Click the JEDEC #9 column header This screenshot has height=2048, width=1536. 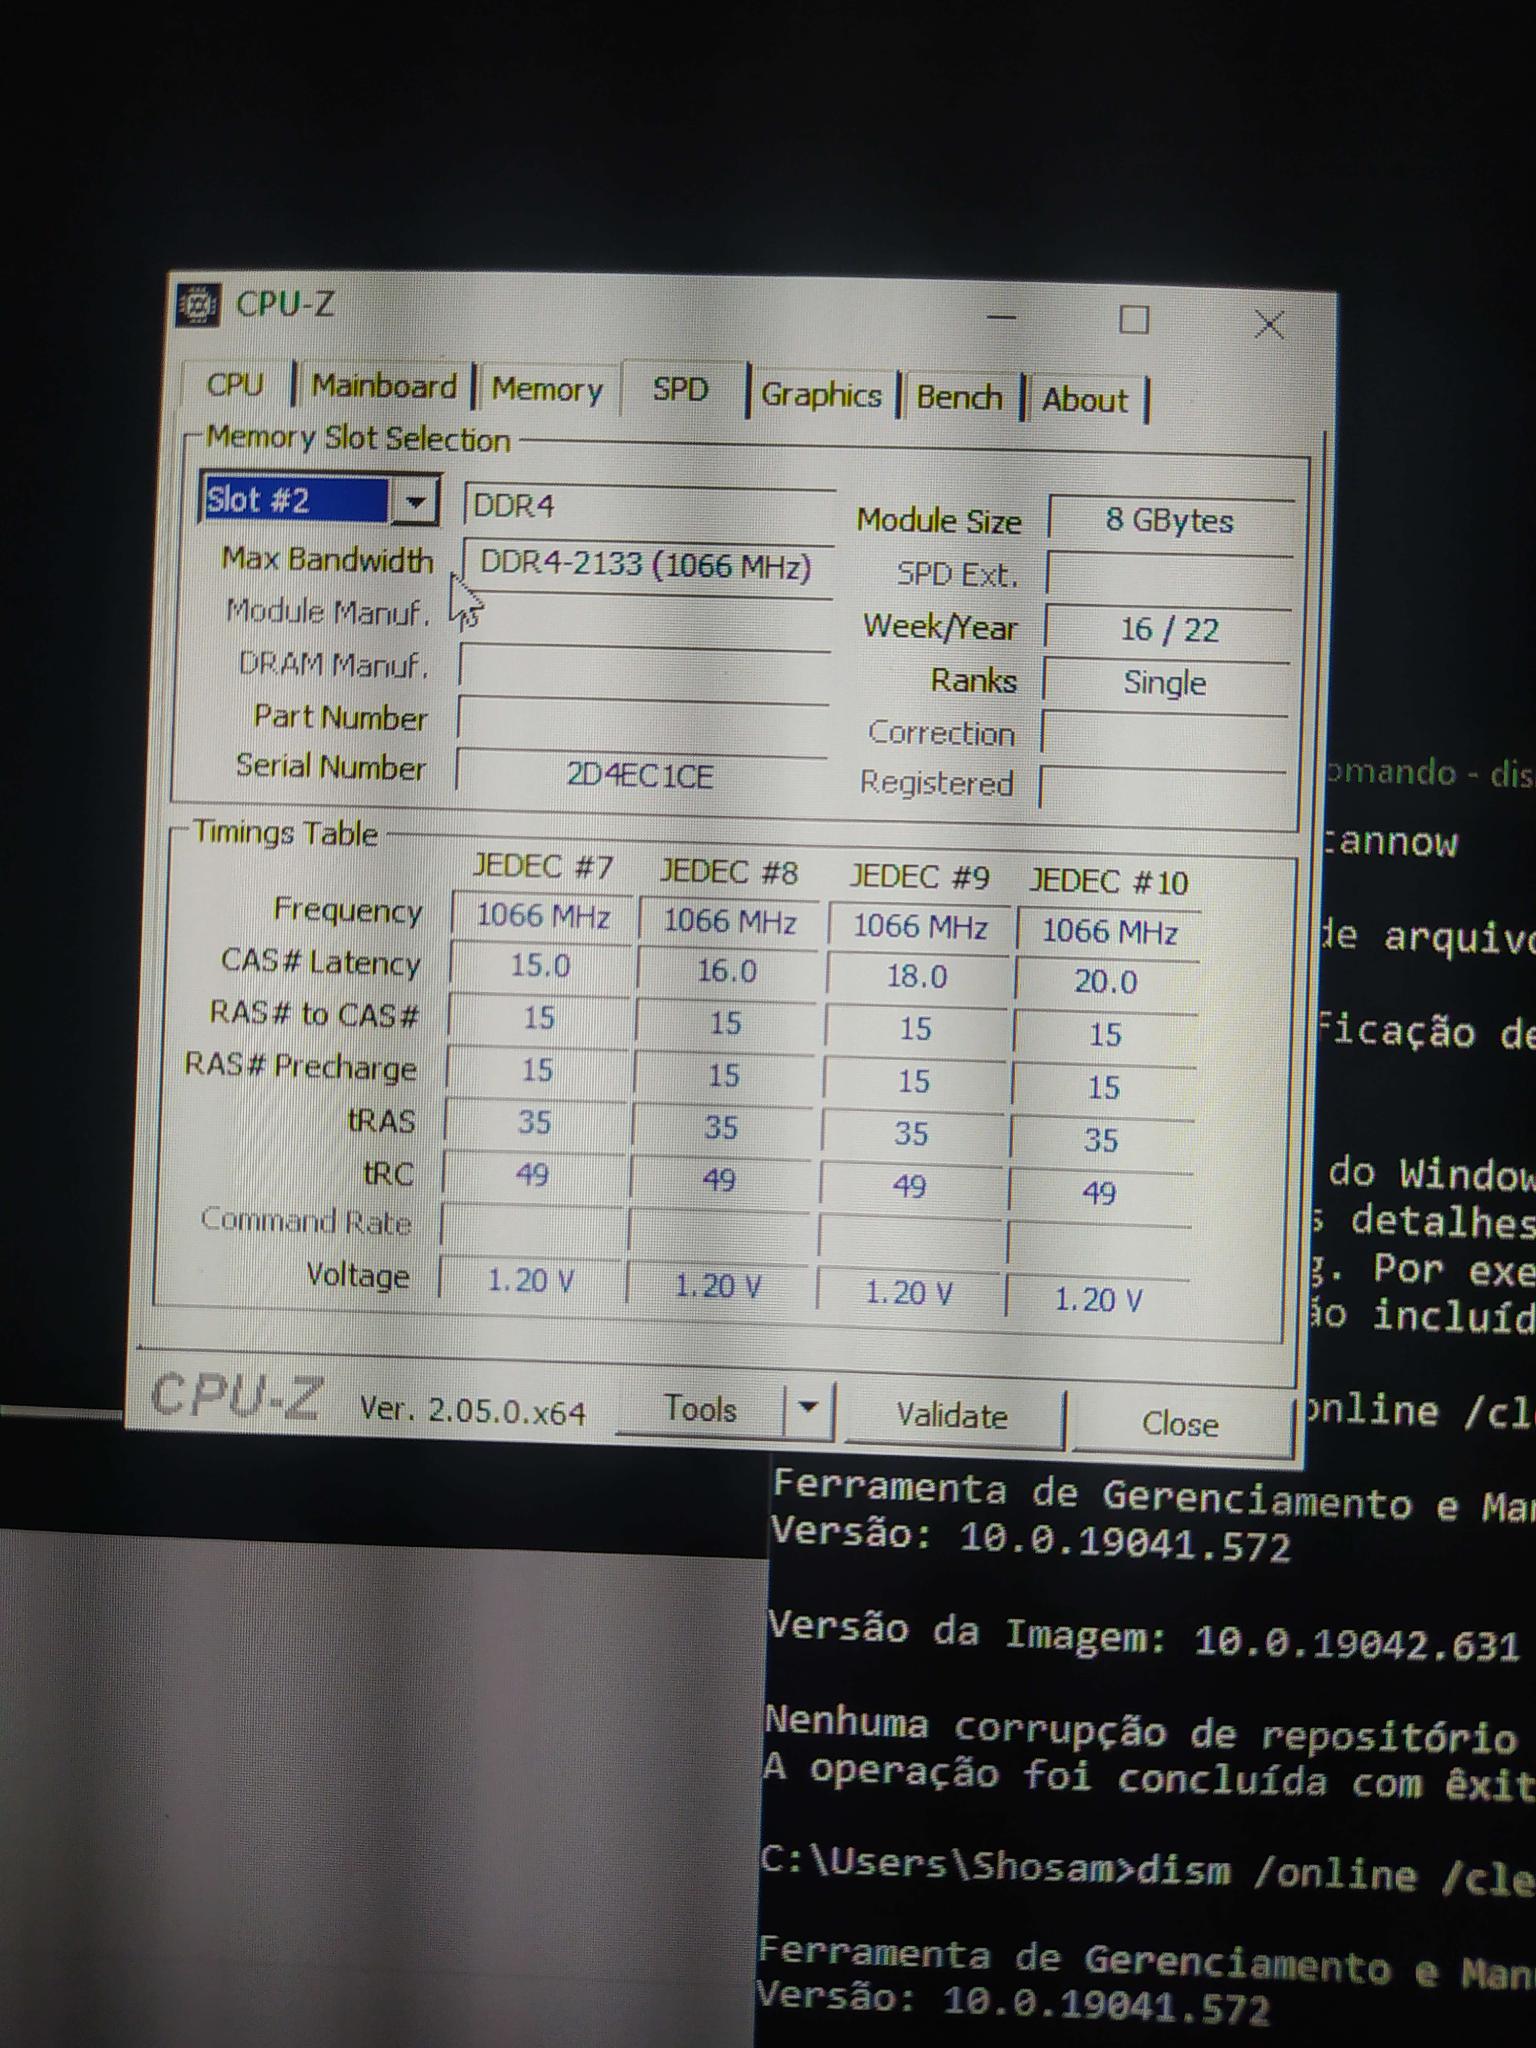click(919, 877)
